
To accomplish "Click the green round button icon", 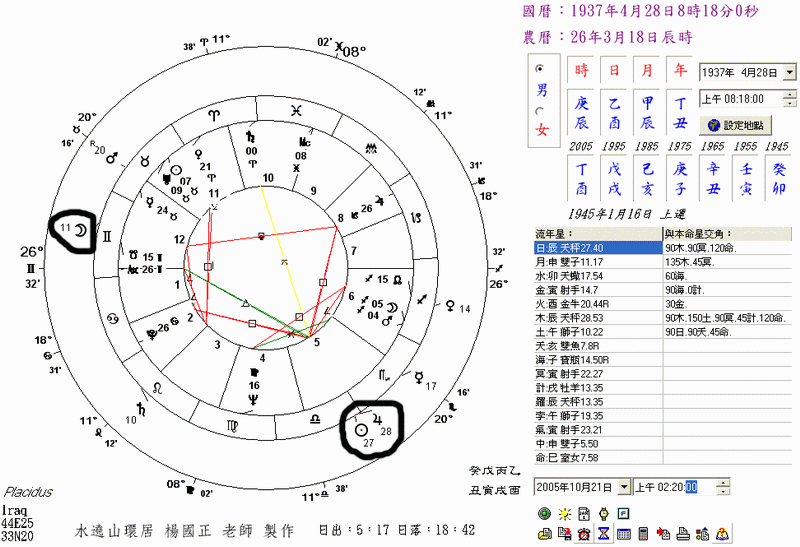I will click(x=545, y=513).
